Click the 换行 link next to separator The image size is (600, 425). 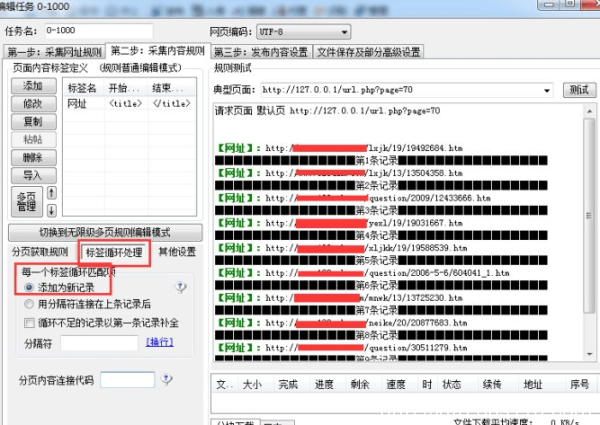point(159,342)
